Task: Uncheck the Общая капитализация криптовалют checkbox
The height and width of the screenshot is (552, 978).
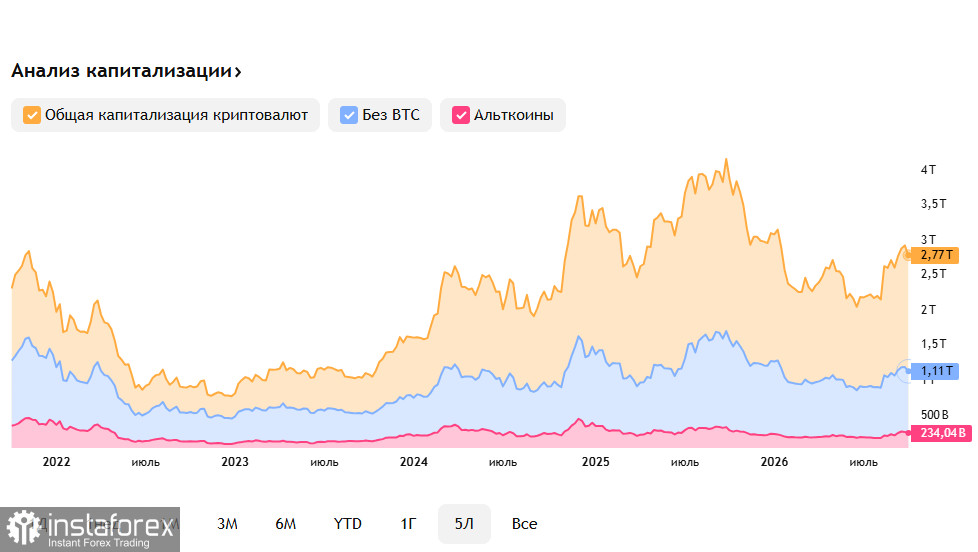Action: pos(32,115)
